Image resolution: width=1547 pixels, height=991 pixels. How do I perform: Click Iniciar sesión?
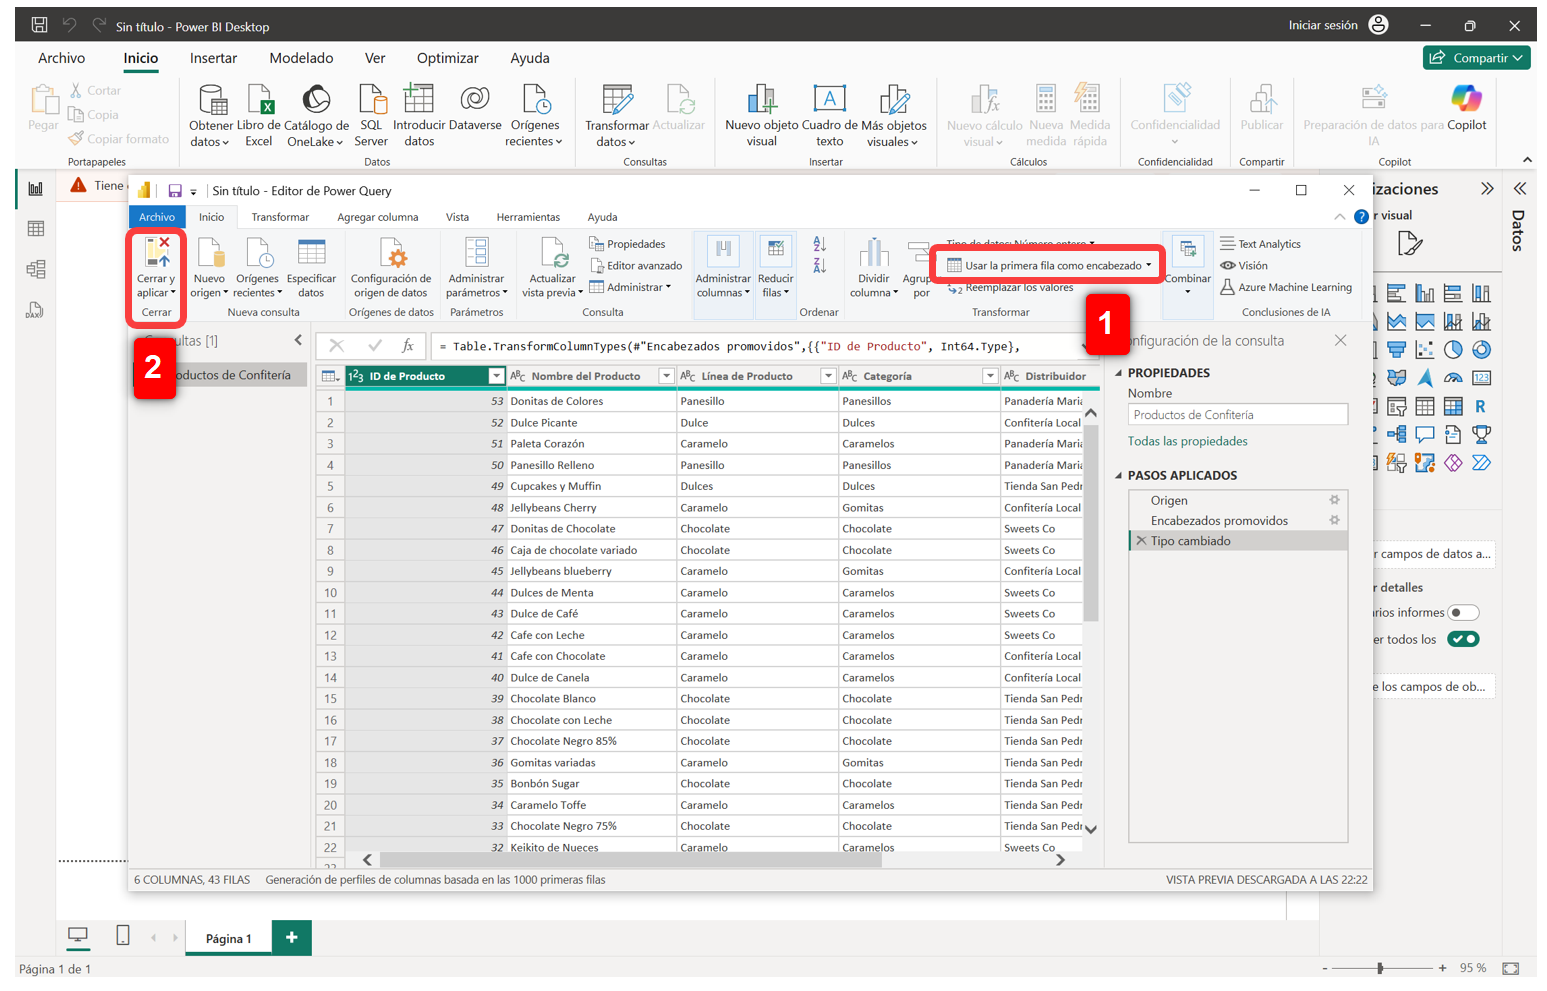pyautogui.click(x=1323, y=25)
